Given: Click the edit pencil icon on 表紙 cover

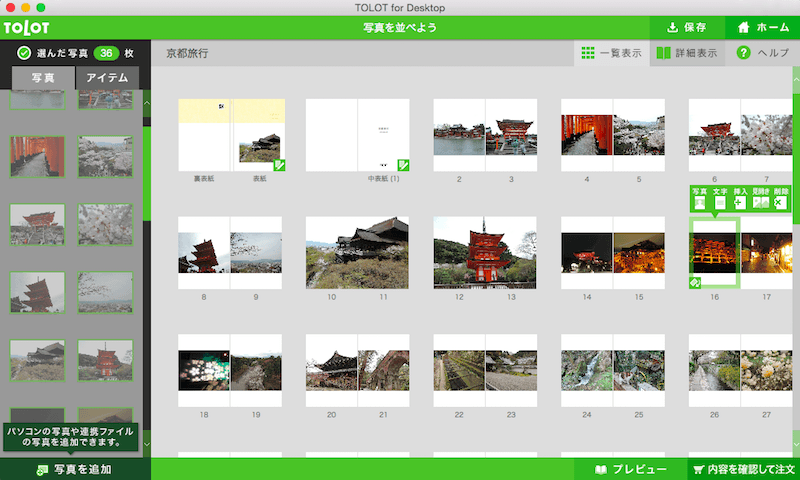Looking at the screenshot, I should point(279,165).
